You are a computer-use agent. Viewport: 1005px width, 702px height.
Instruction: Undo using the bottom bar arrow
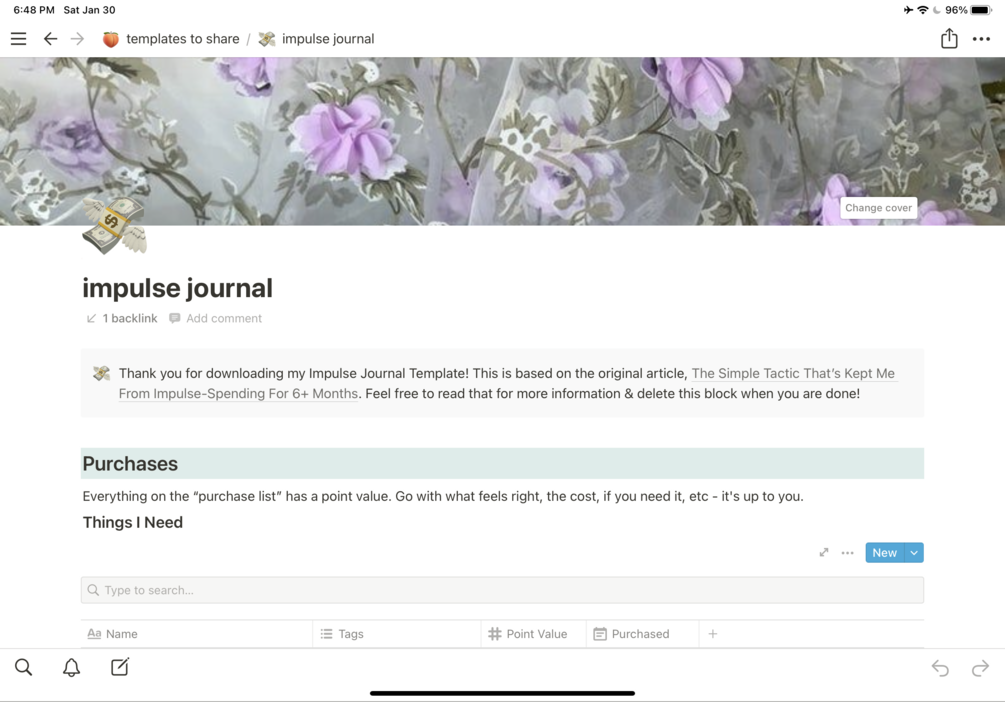point(940,669)
